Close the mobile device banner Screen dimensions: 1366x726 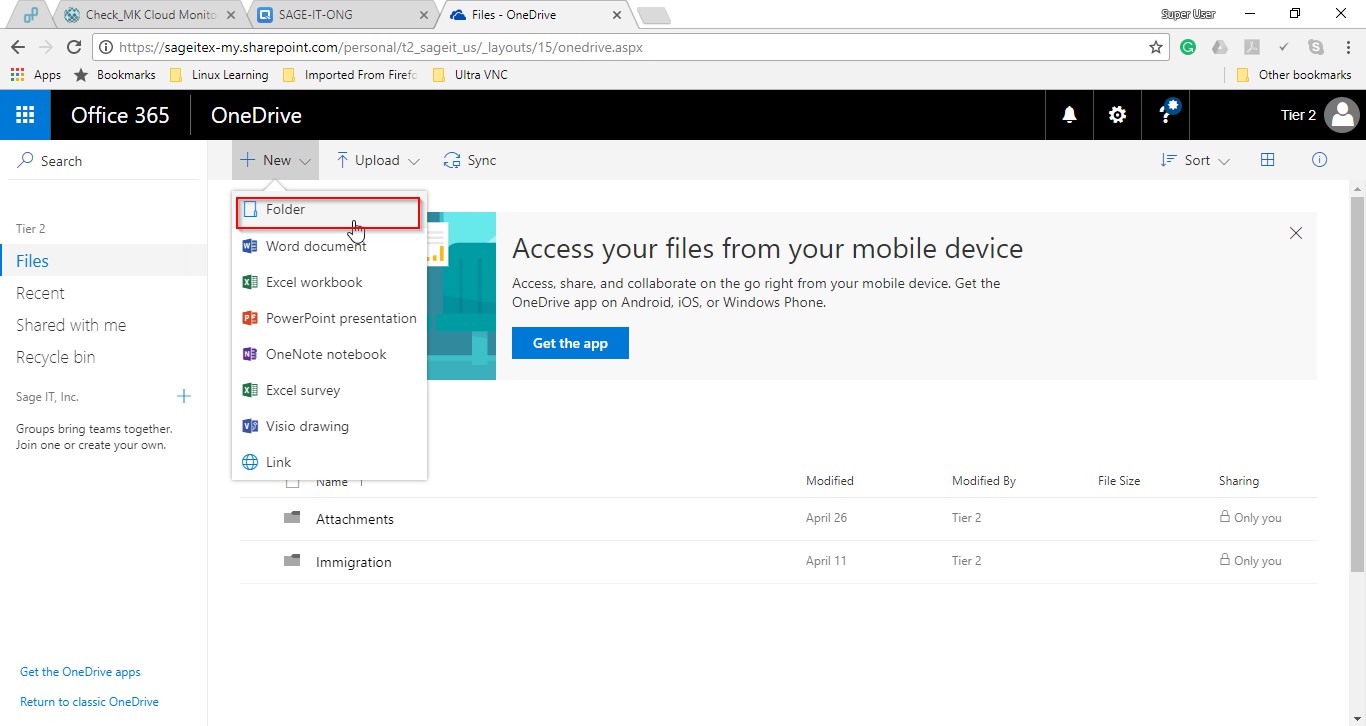(1296, 233)
